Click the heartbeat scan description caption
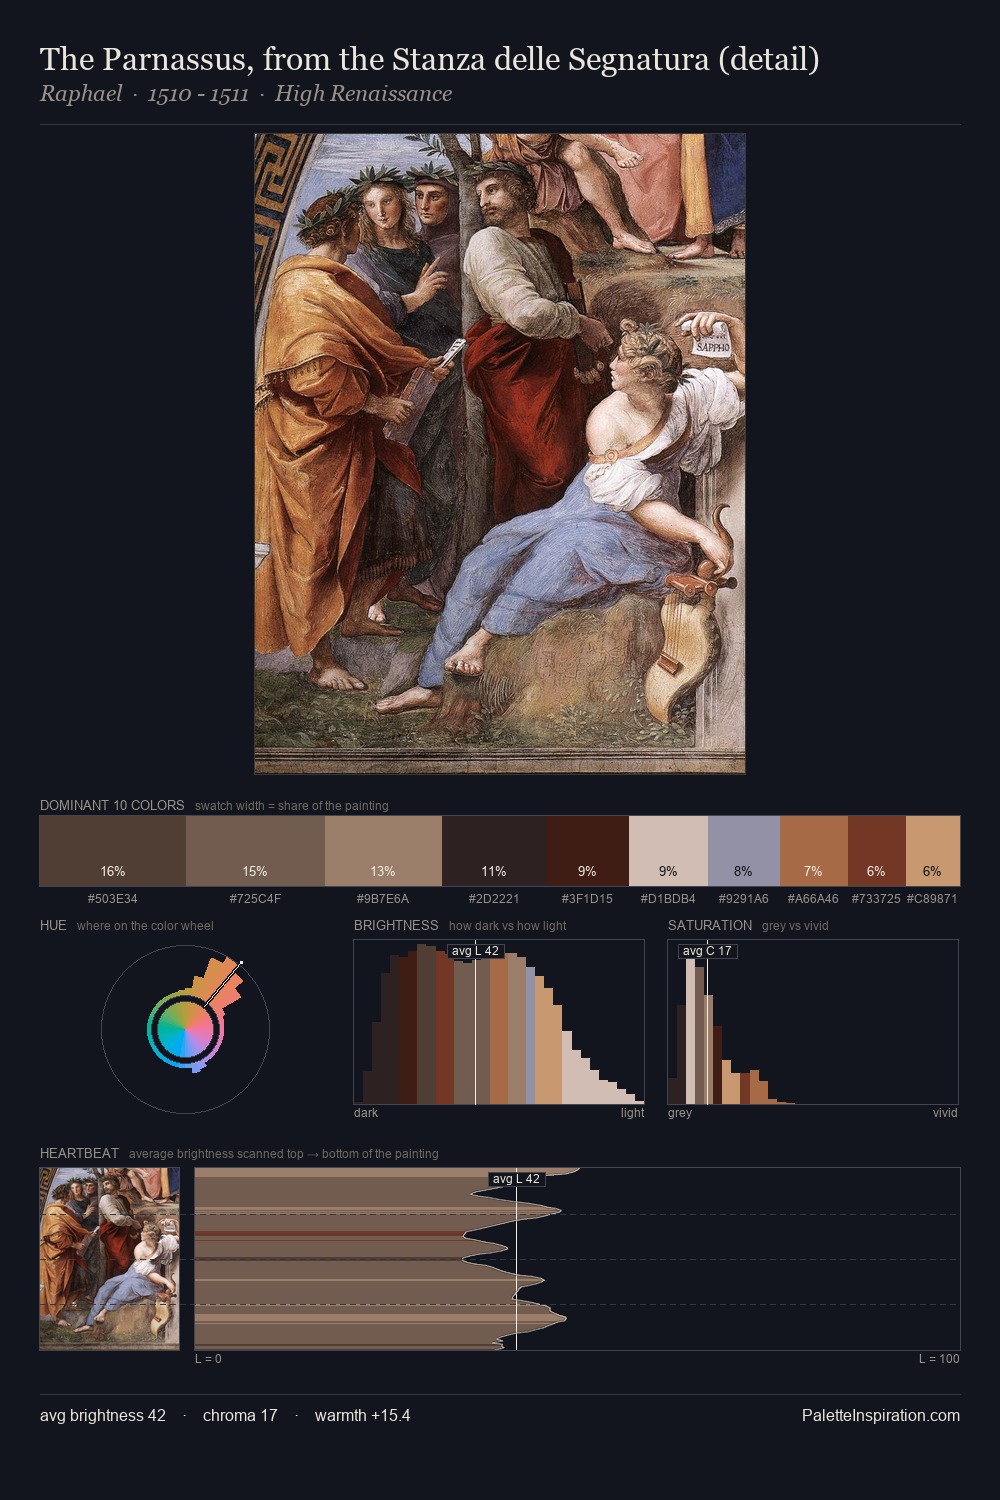1000x1500 pixels. [283, 1154]
